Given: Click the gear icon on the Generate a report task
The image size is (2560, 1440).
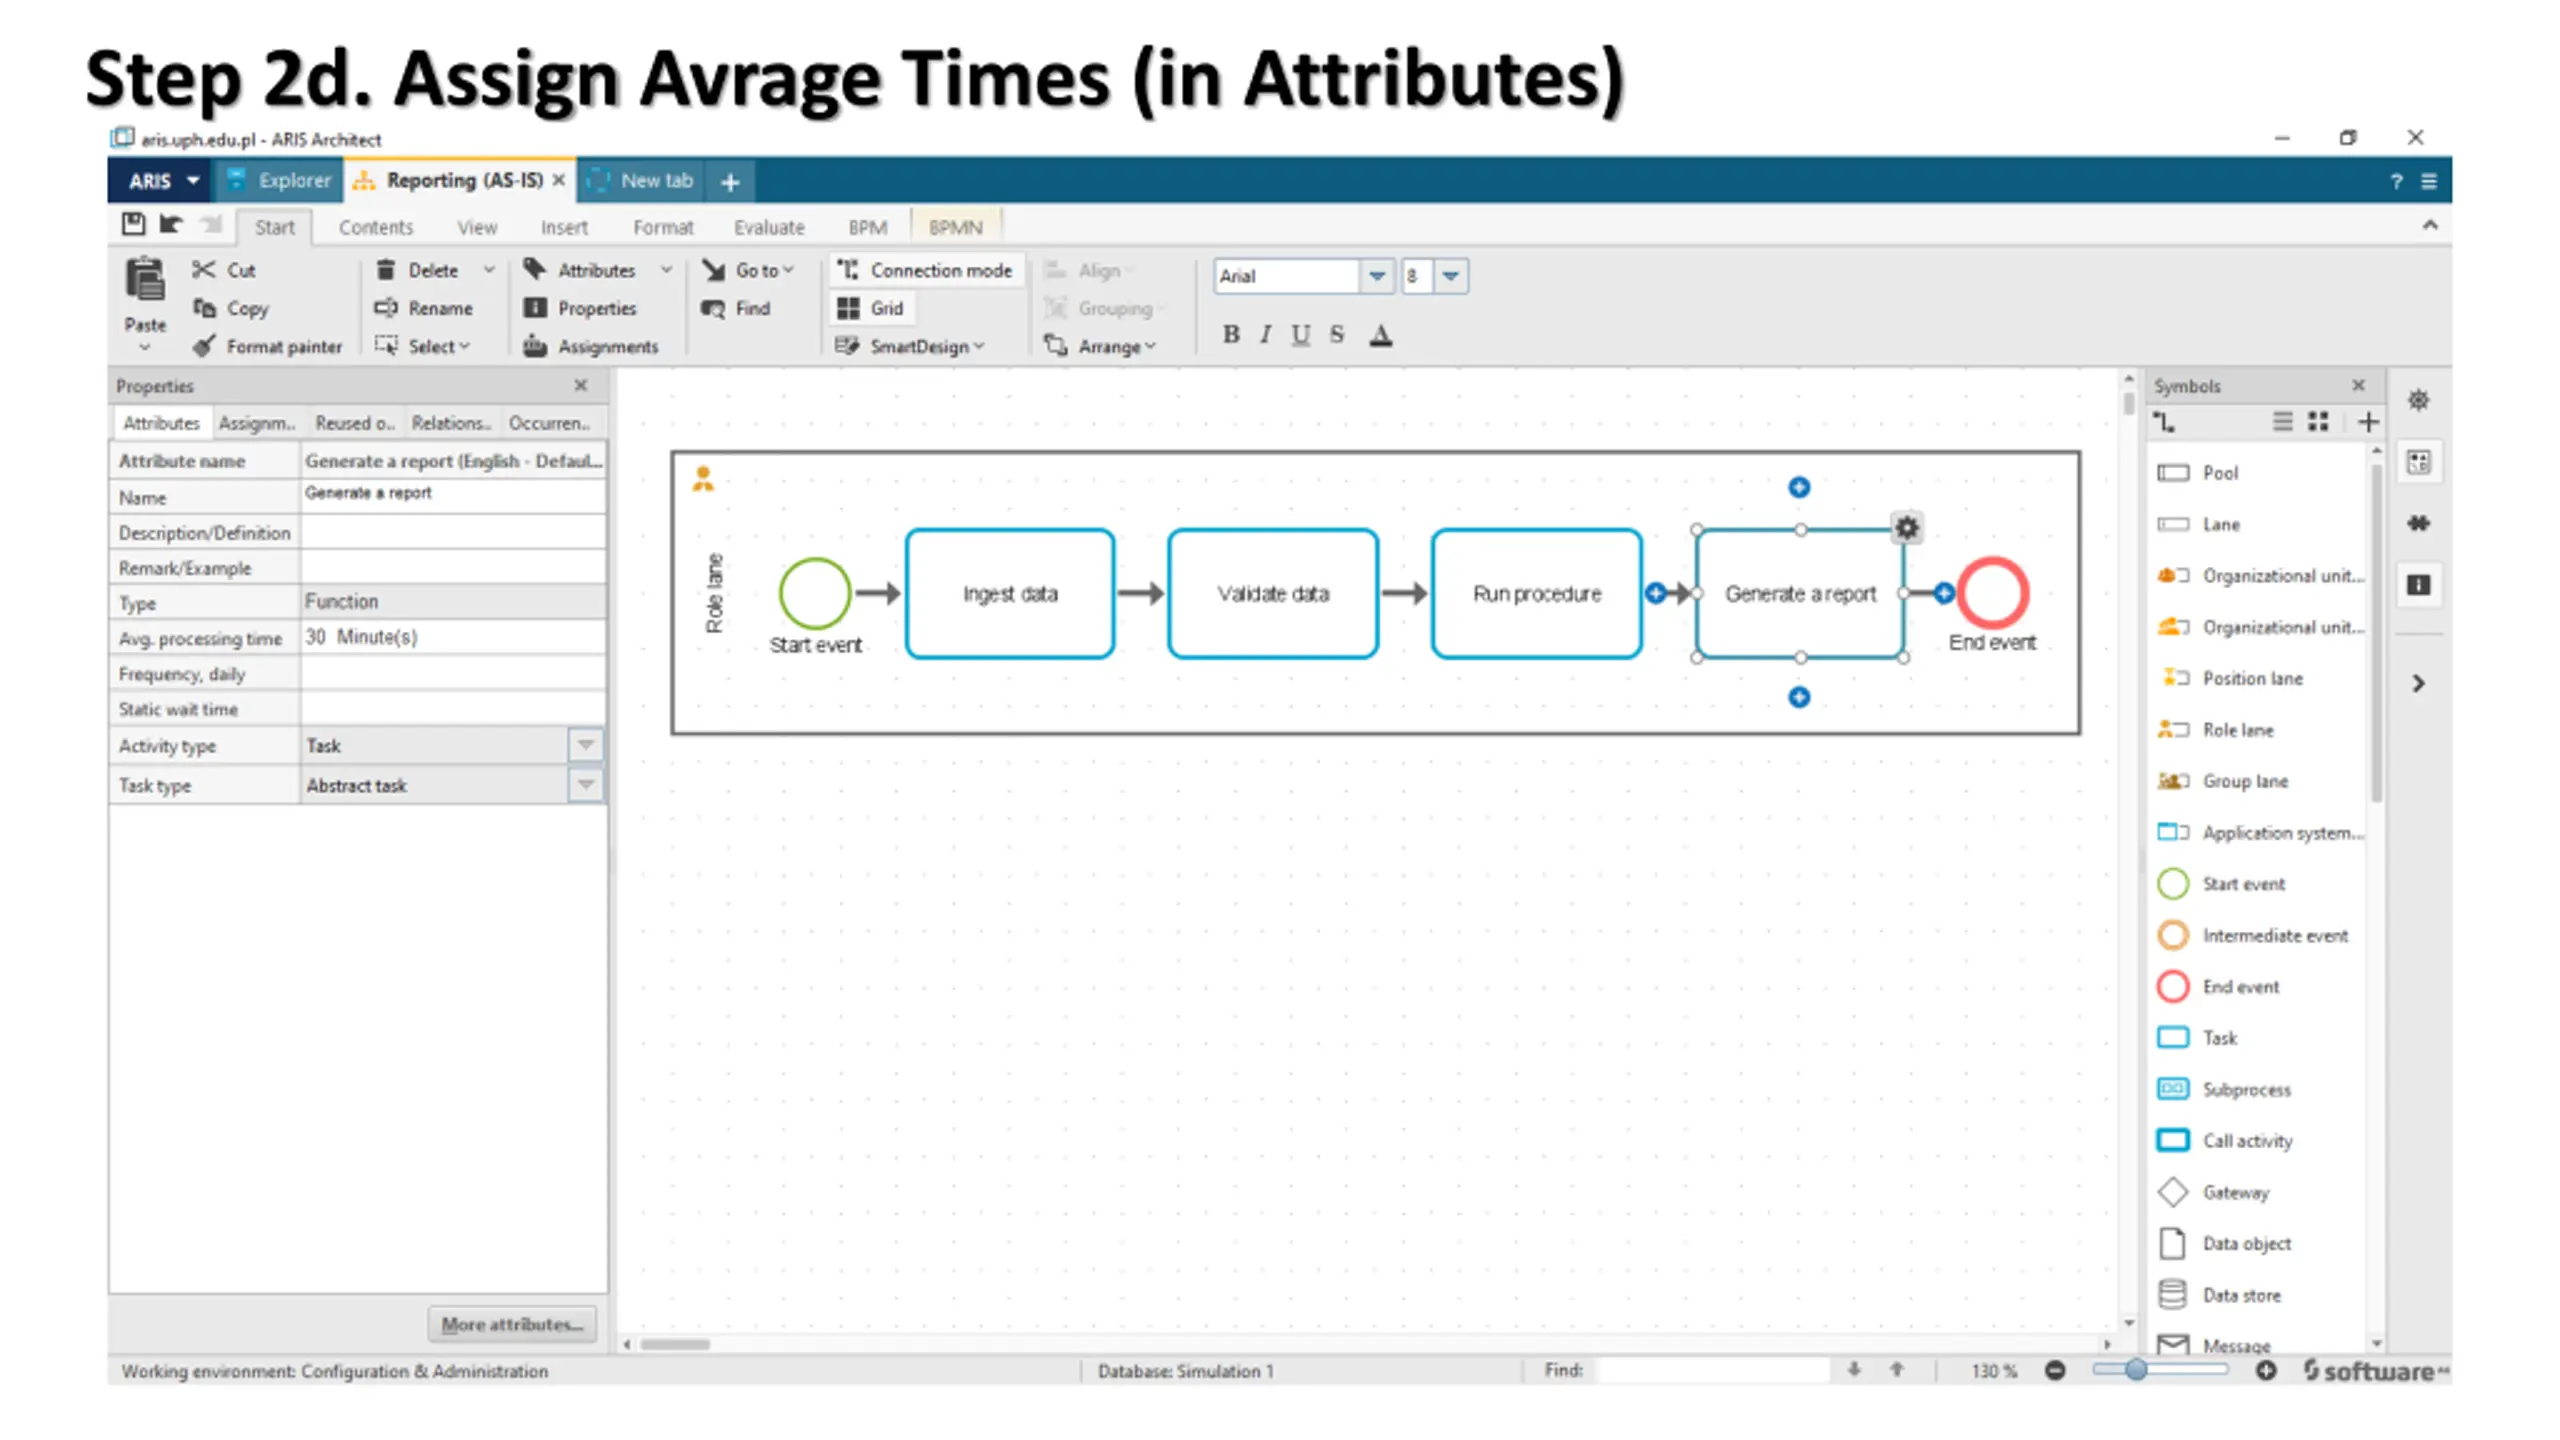Looking at the screenshot, I should pyautogui.click(x=1907, y=527).
